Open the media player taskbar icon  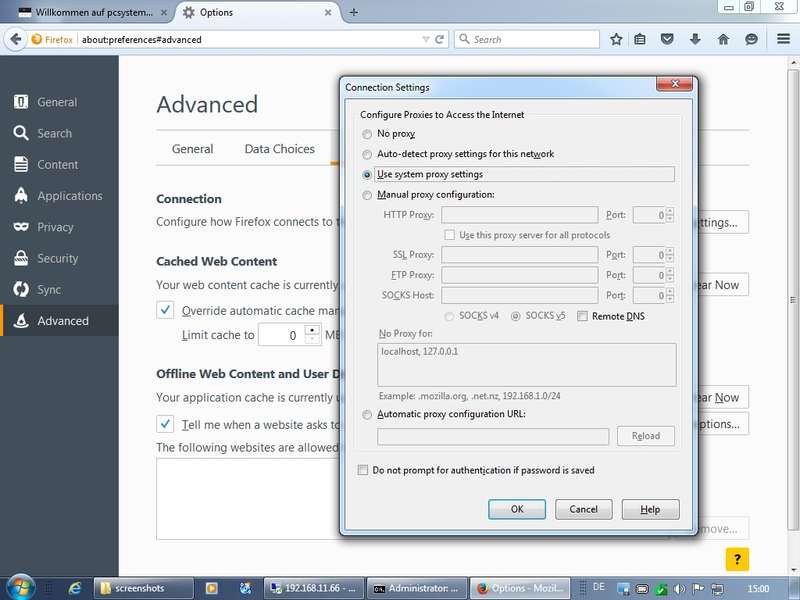211,588
